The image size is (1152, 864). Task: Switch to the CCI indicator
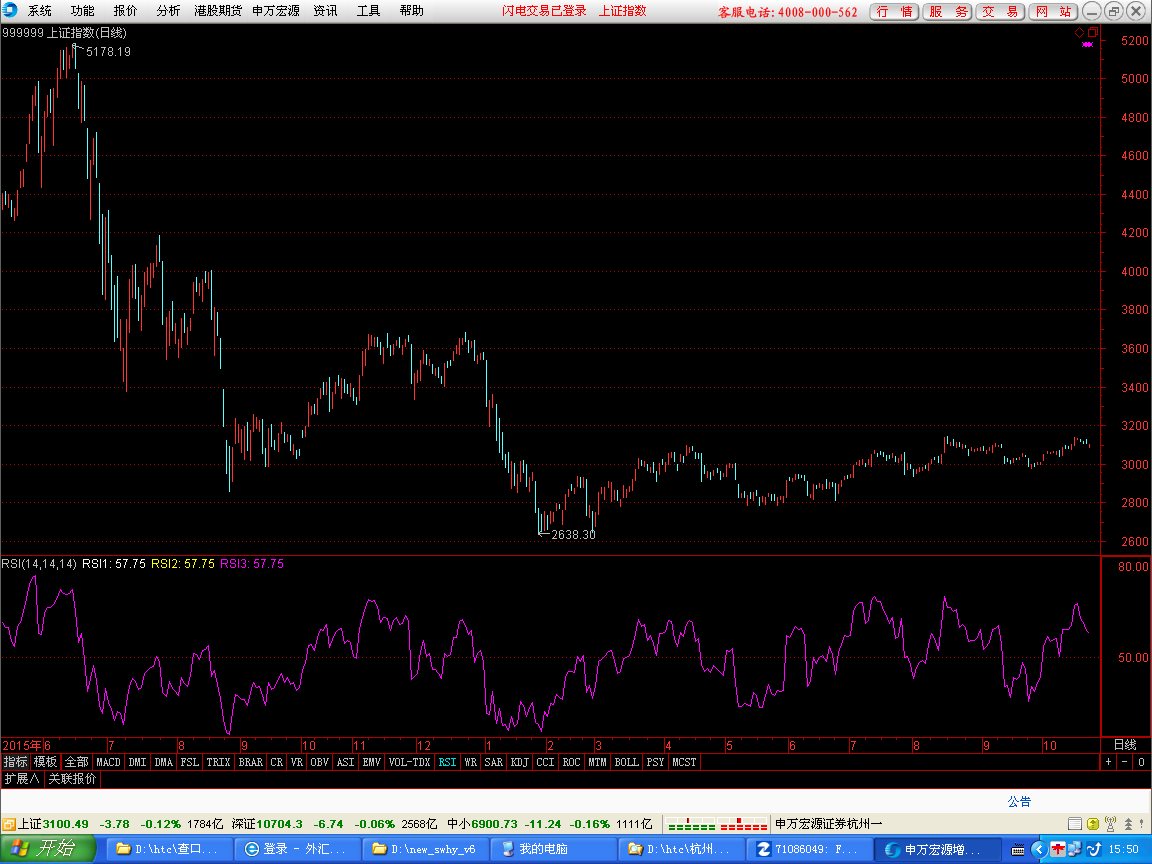[545, 762]
